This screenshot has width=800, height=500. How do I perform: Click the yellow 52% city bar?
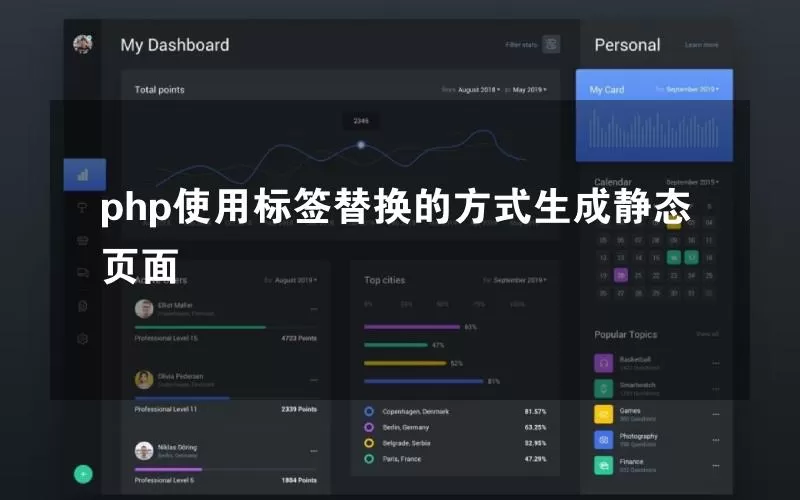click(405, 363)
